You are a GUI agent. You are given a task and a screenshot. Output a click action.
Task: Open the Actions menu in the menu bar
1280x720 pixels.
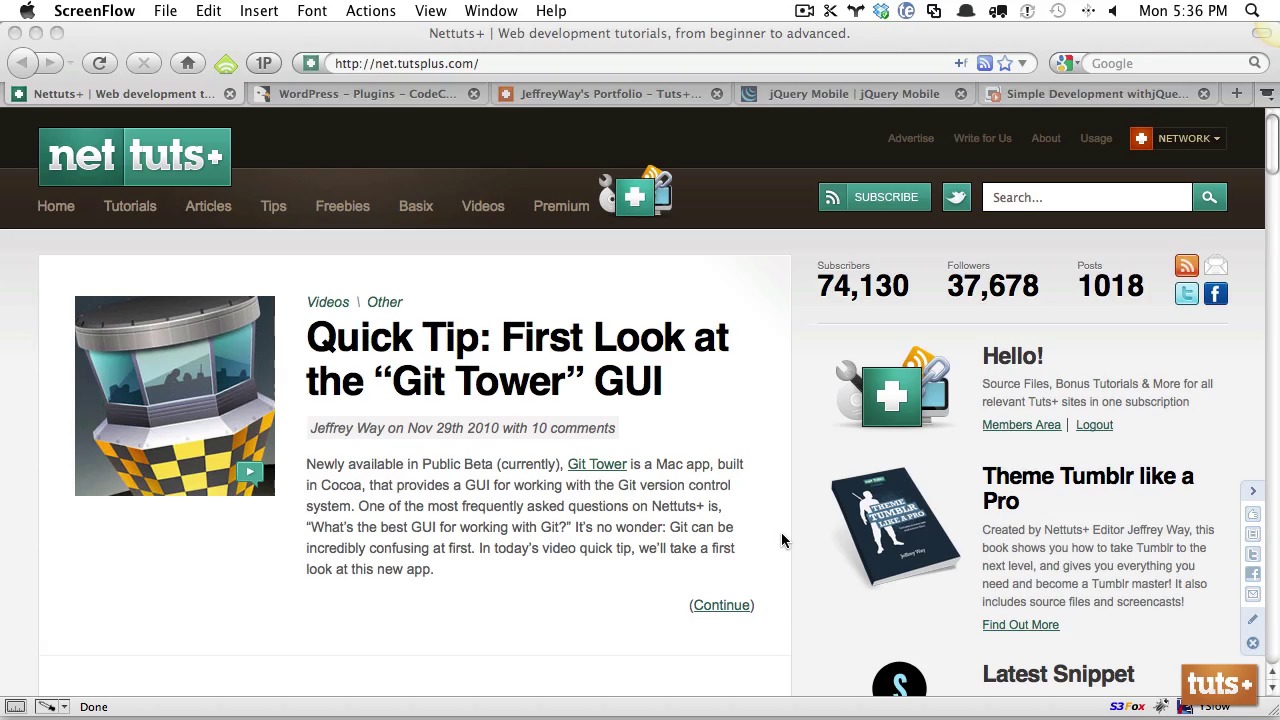[x=370, y=11]
